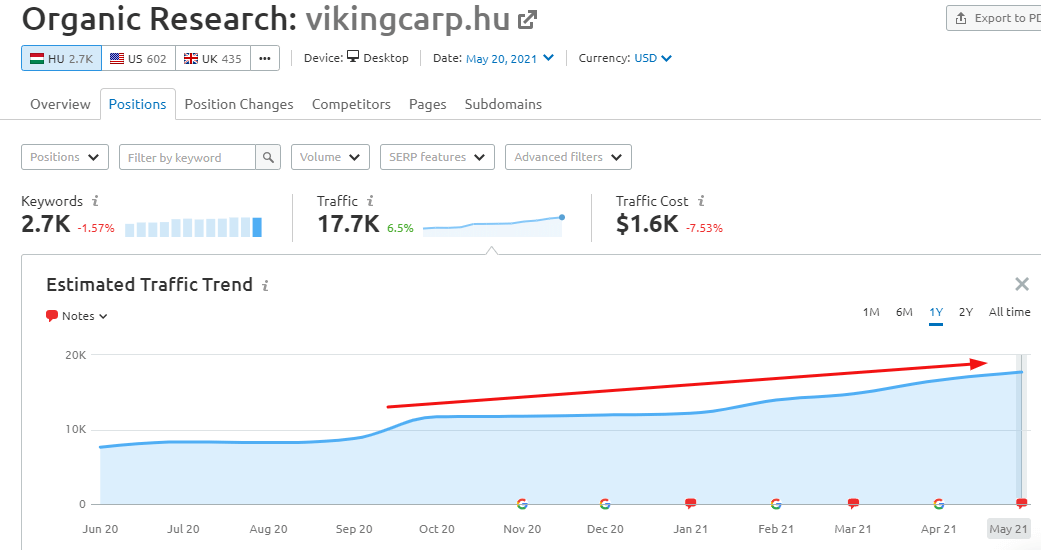Image resolution: width=1041 pixels, height=550 pixels.
Task: Open the Estimated Traffic Trend info icon
Action: click(x=265, y=286)
